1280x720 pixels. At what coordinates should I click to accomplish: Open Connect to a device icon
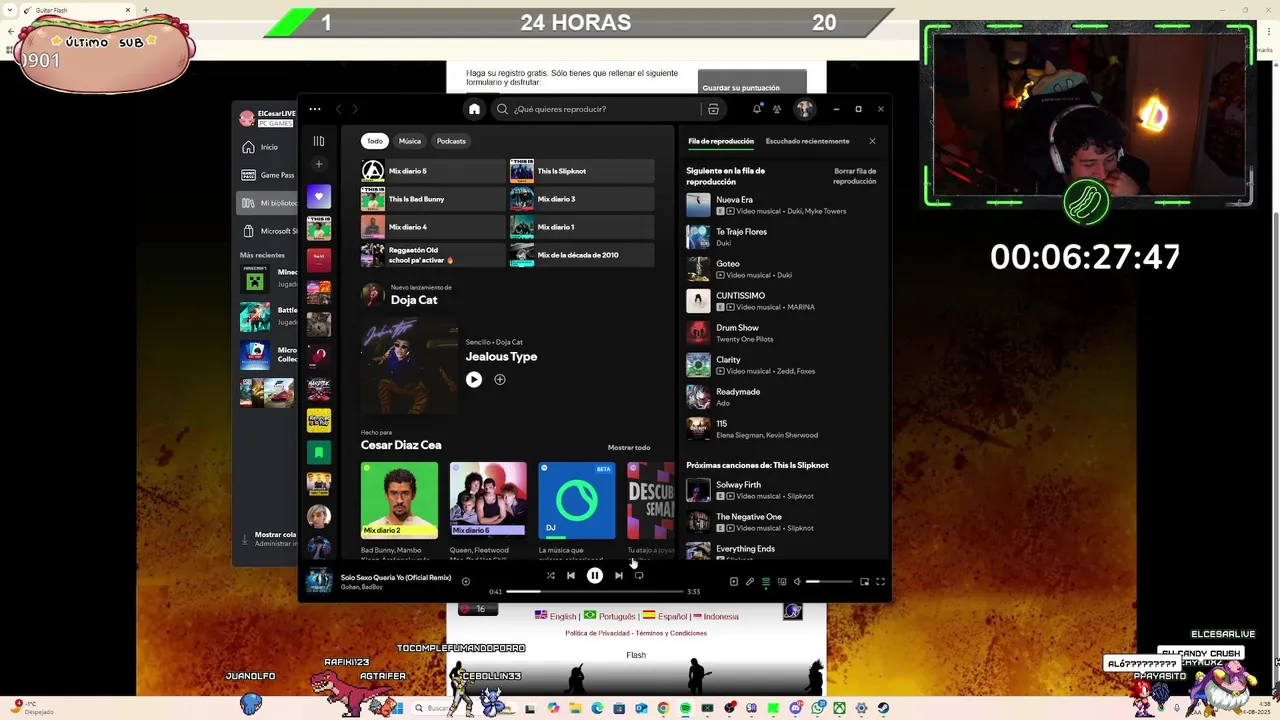tap(781, 581)
